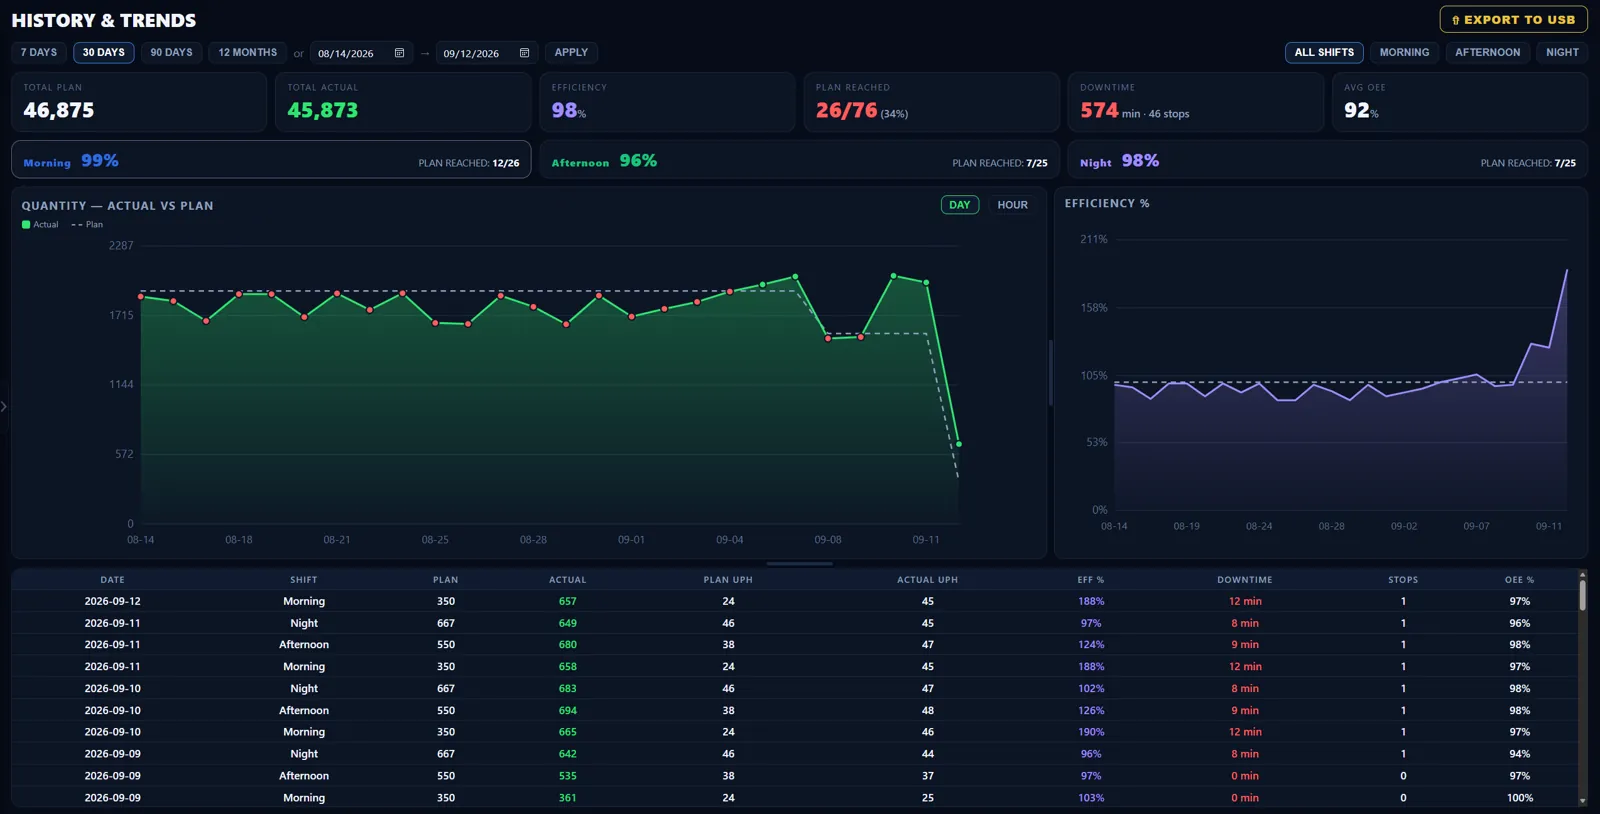1600x814 pixels.
Task: Click the last data point on the quantity chart
Action: 959,444
